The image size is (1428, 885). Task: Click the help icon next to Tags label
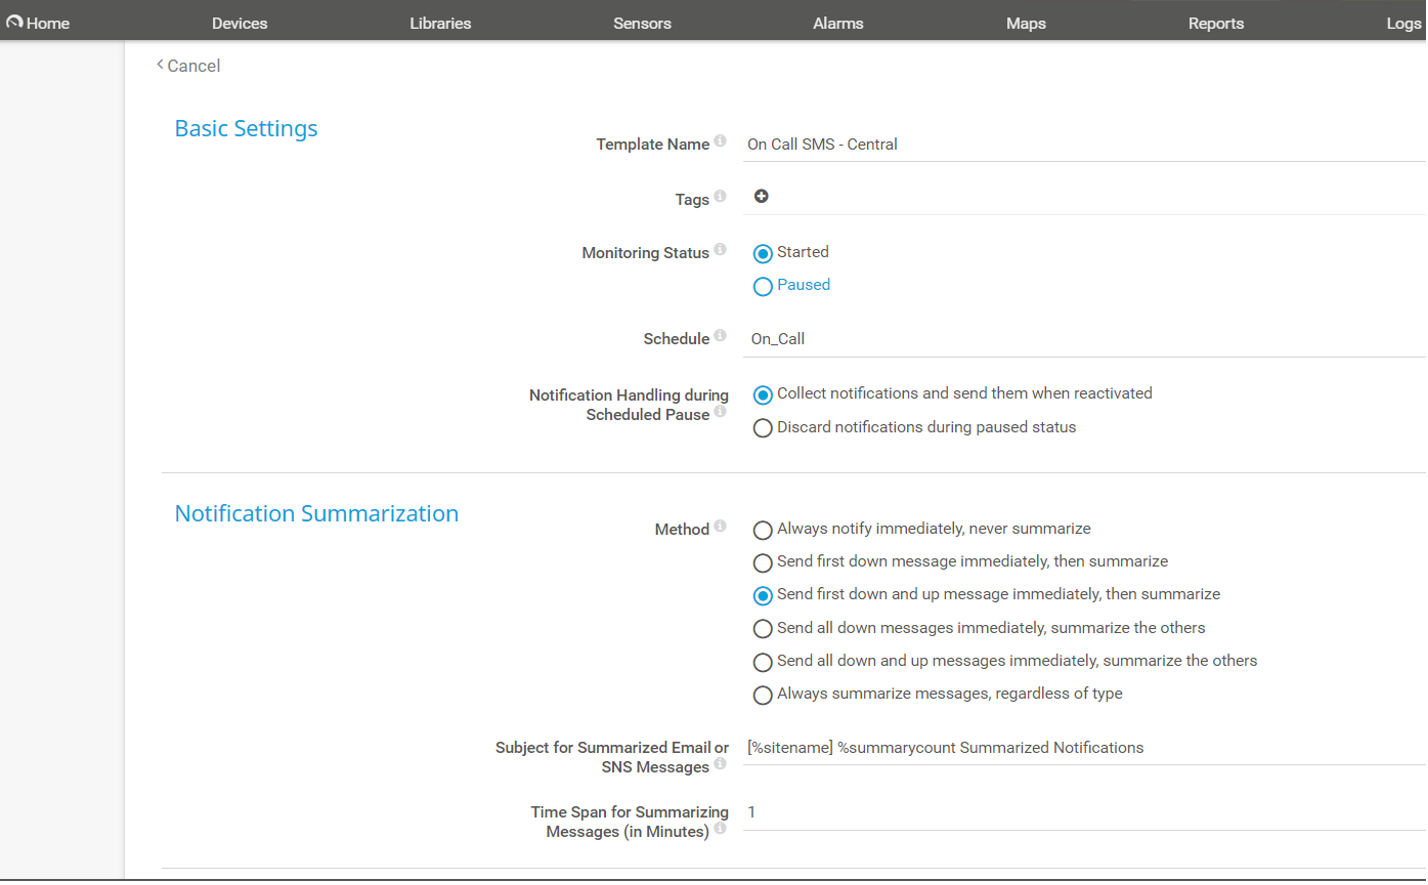(720, 196)
